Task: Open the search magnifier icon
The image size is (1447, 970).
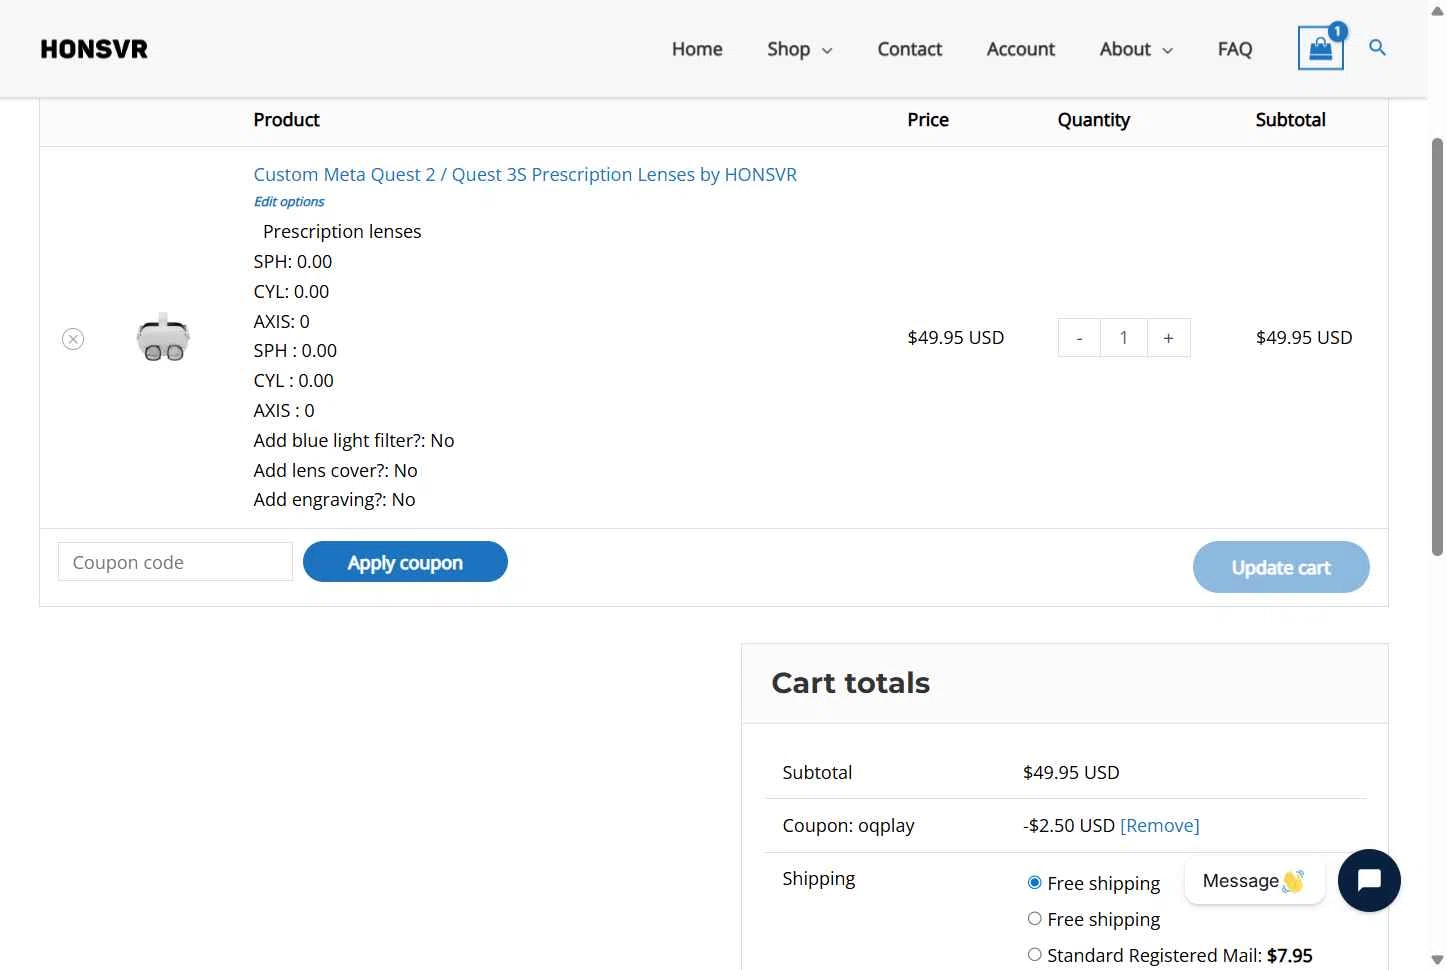Action: tap(1377, 47)
